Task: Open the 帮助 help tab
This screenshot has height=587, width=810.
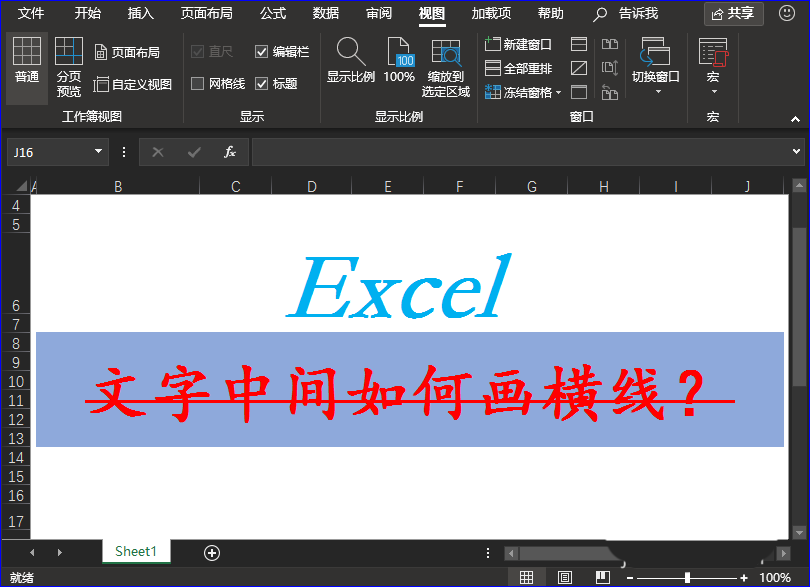Action: pos(551,13)
